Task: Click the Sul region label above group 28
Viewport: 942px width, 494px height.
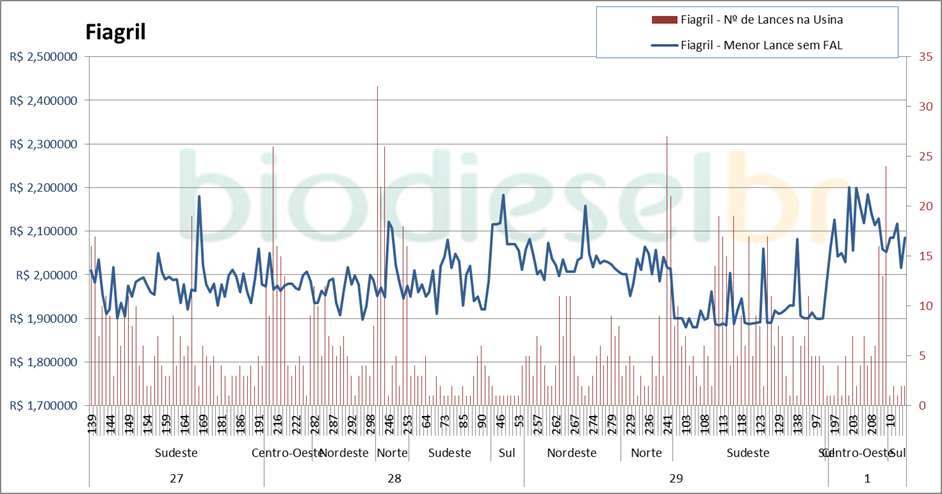Action: (x=506, y=453)
